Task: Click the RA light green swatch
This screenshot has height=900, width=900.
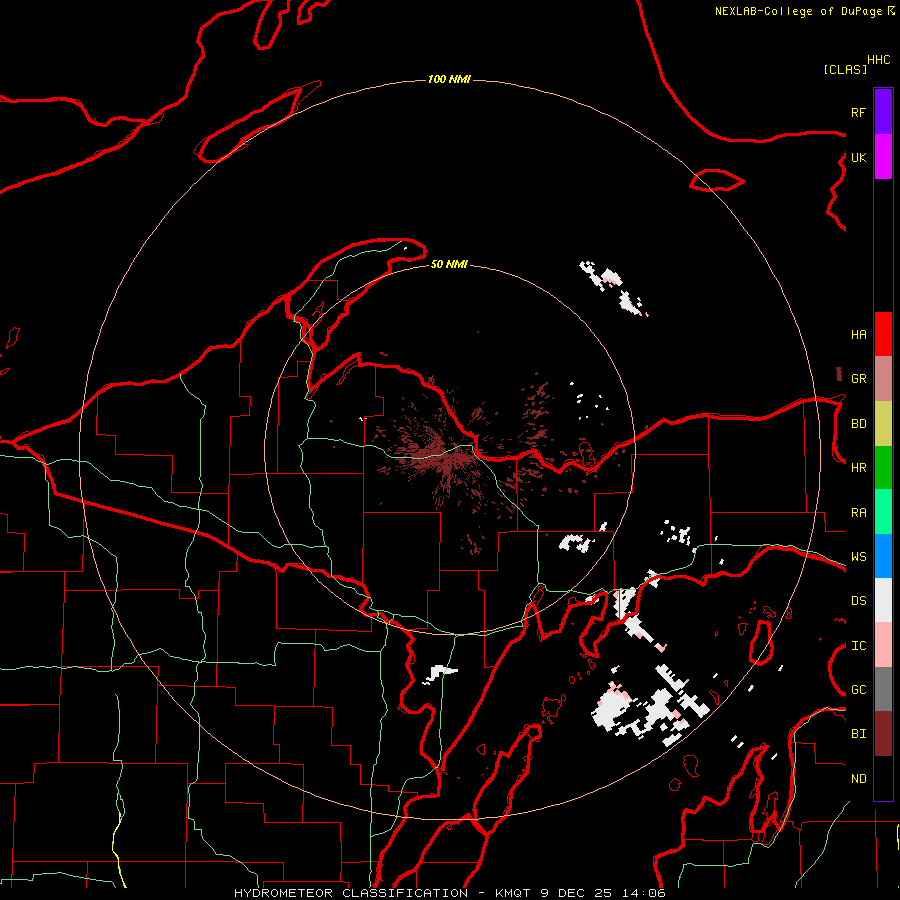Action: point(883,512)
